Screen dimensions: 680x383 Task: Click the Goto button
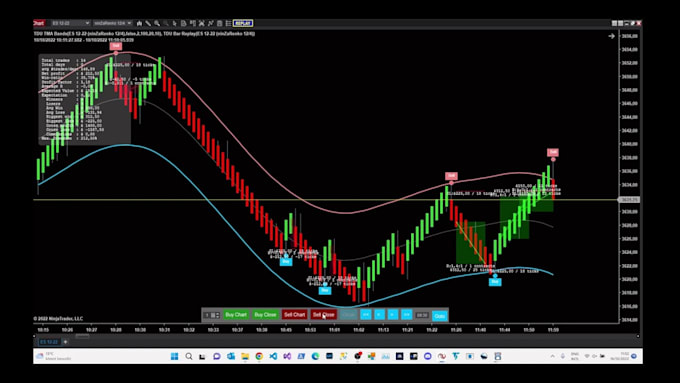click(439, 316)
